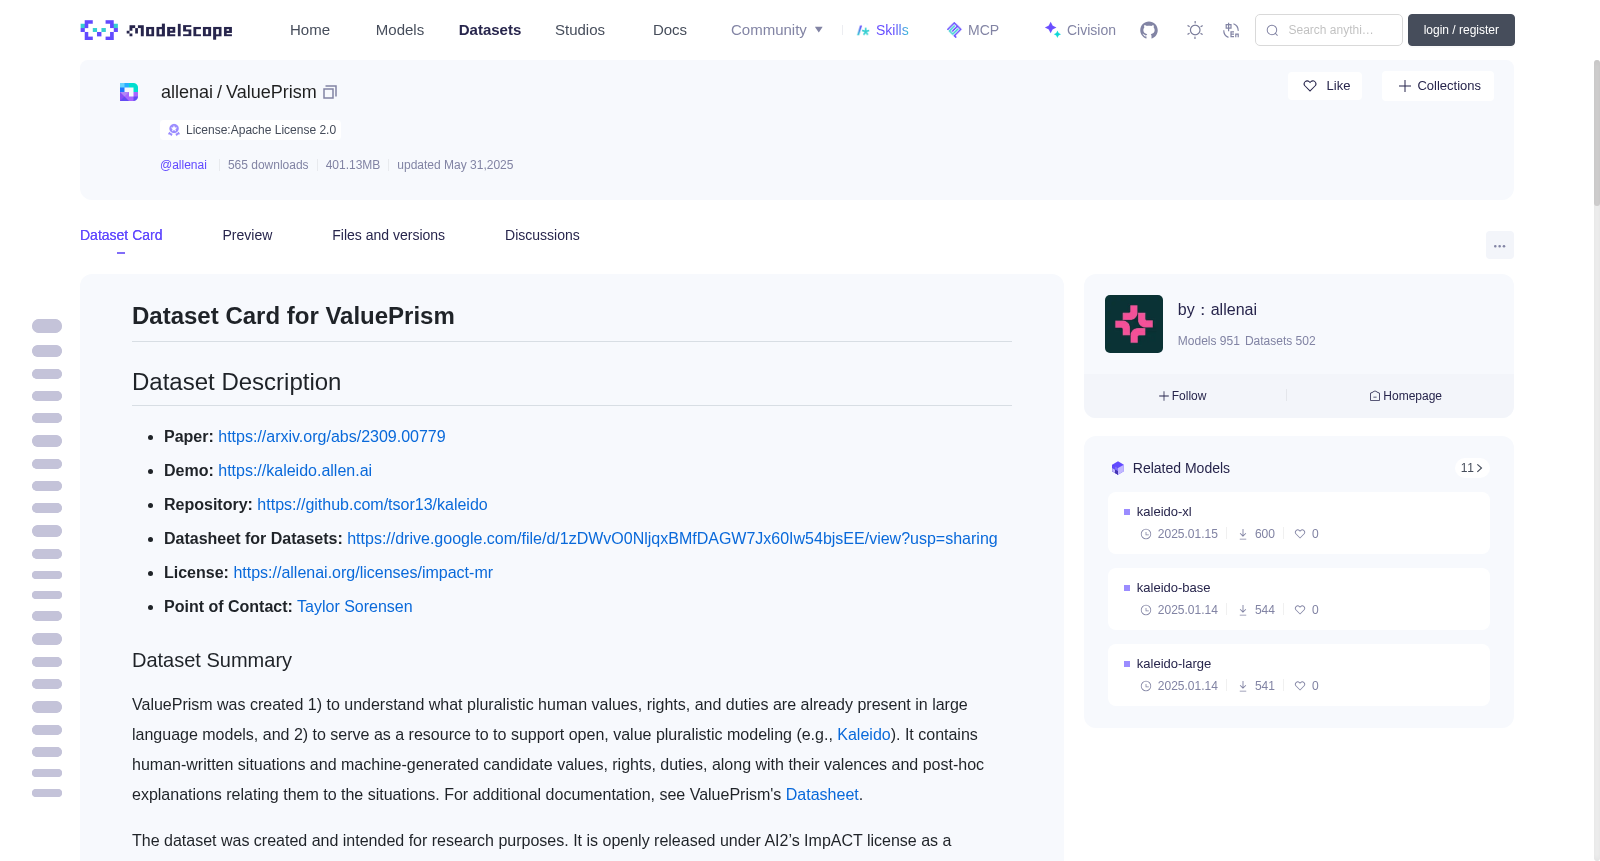
Task: Expand Related Models count 11 arrow
Action: 1472,468
